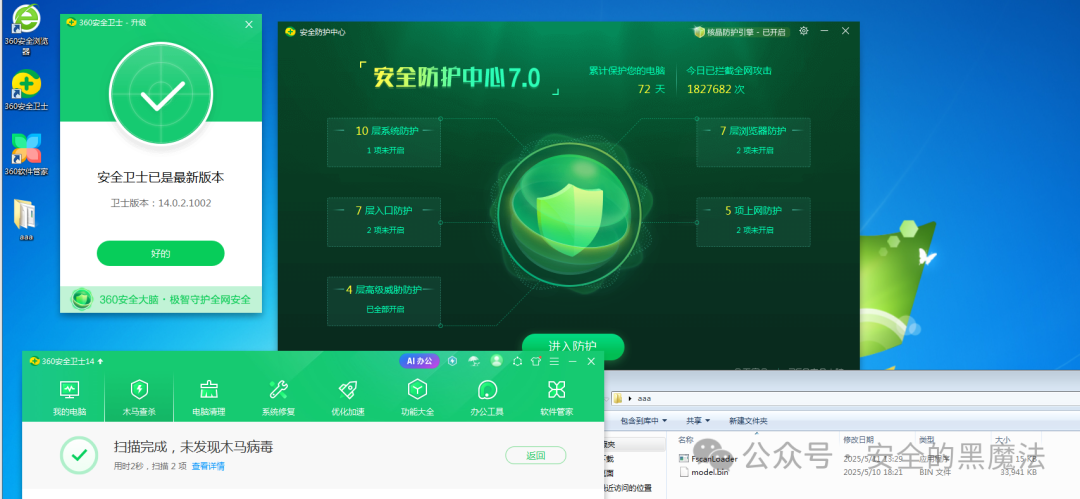Click the aaa address bar in Explorer

[x=847, y=398]
